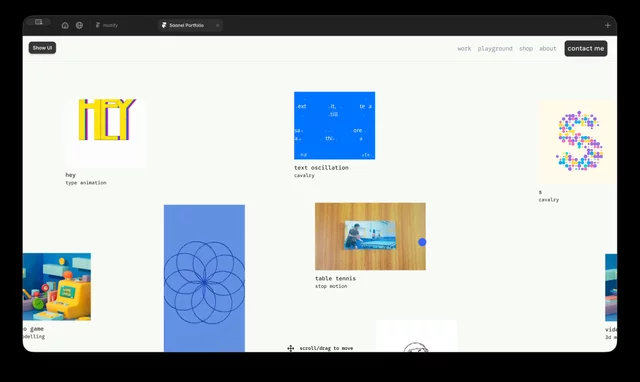
Task: Click the window switcher icon at far left of title bar
Action: click(x=38, y=22)
